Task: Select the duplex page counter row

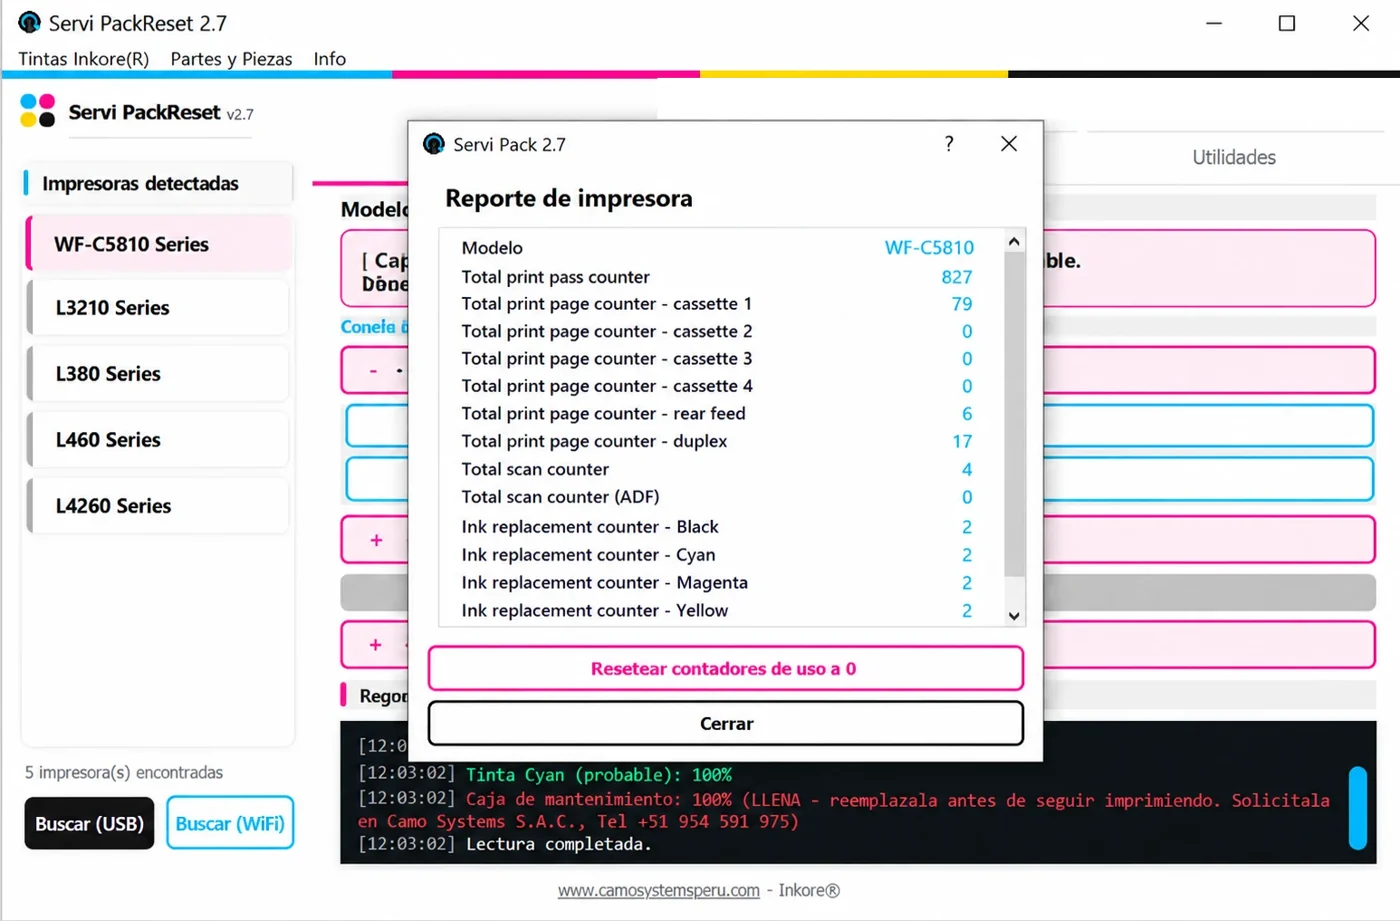Action: click(x=722, y=441)
